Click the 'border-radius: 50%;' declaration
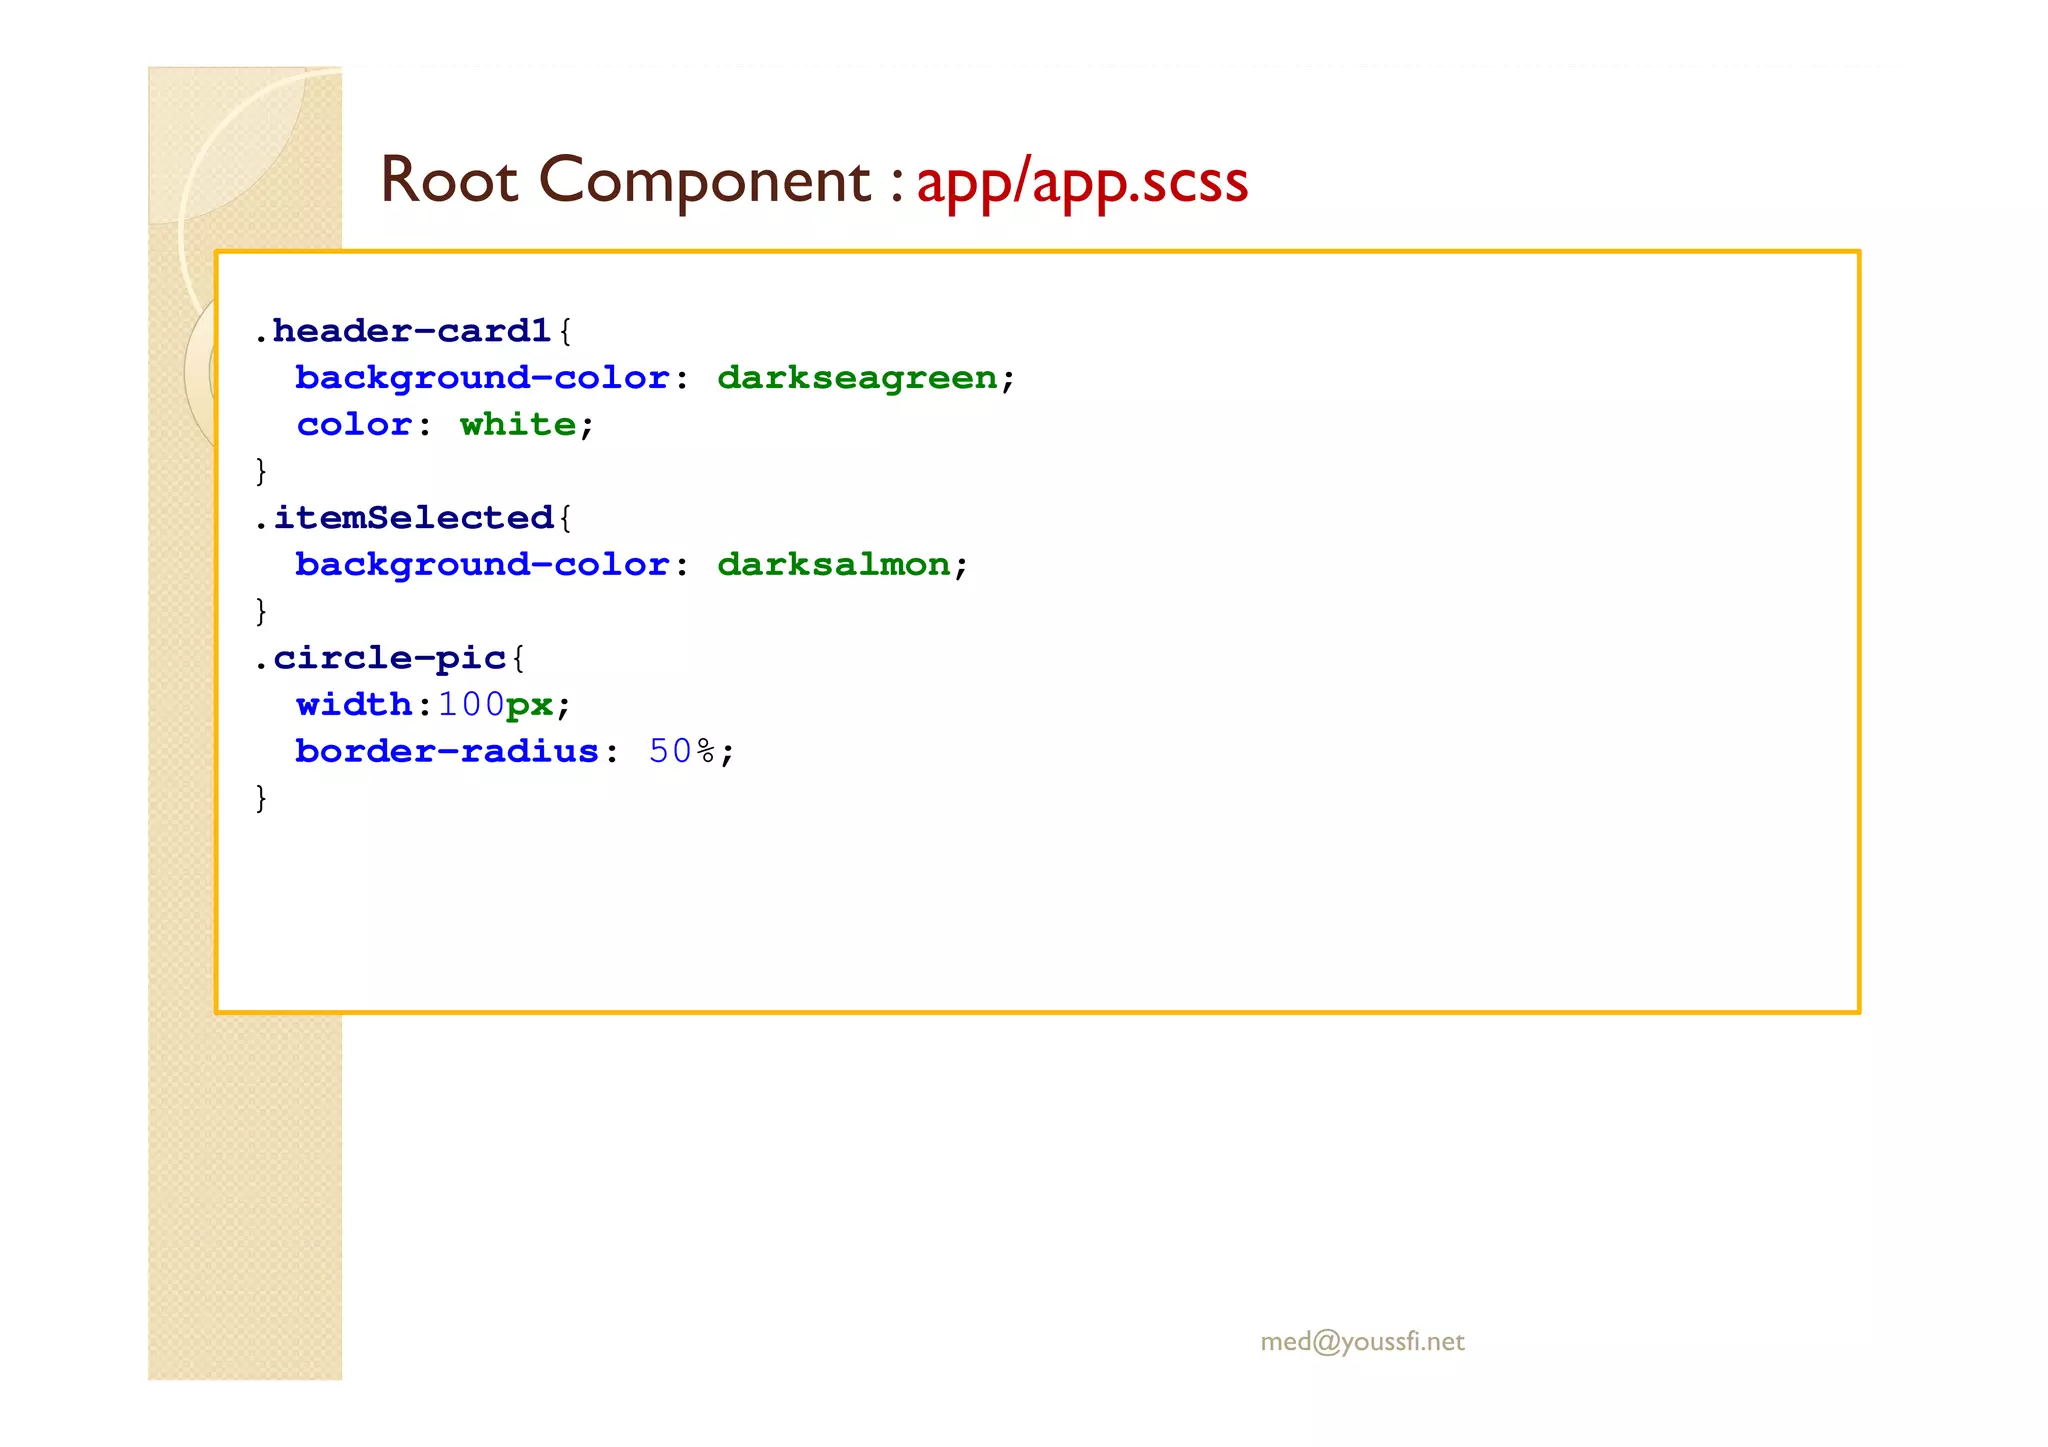Viewport: 2048px width, 1447px height. tap(515, 751)
